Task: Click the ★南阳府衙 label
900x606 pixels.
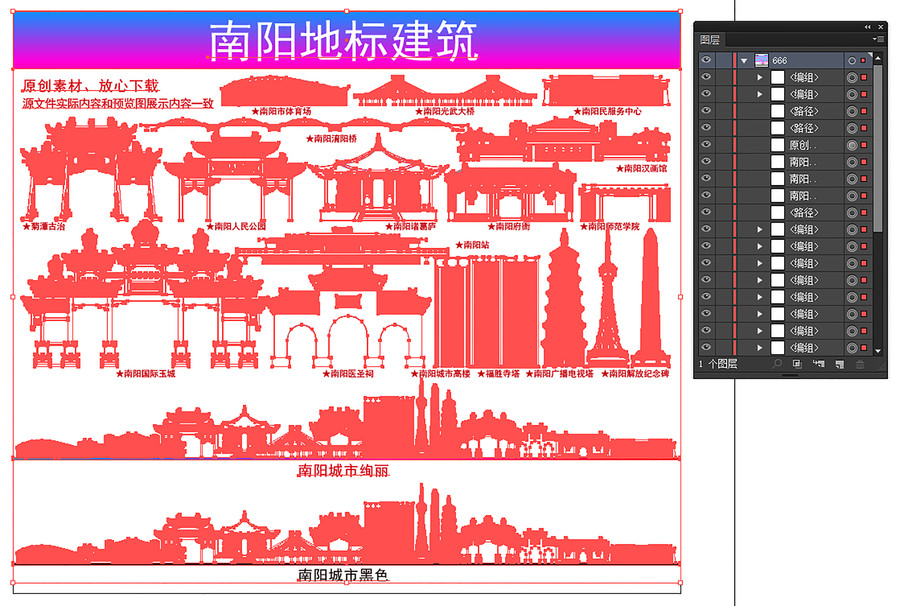Action: click(509, 226)
